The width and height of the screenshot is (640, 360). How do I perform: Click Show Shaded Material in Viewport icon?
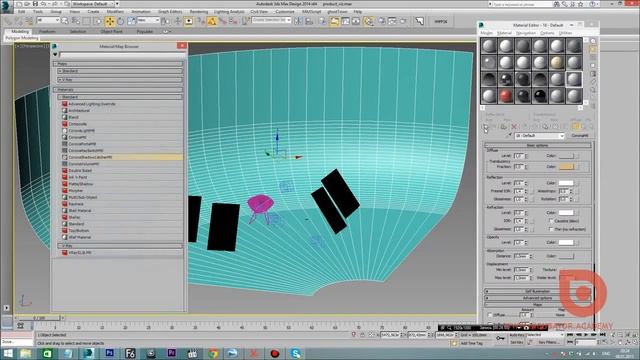click(x=575, y=127)
